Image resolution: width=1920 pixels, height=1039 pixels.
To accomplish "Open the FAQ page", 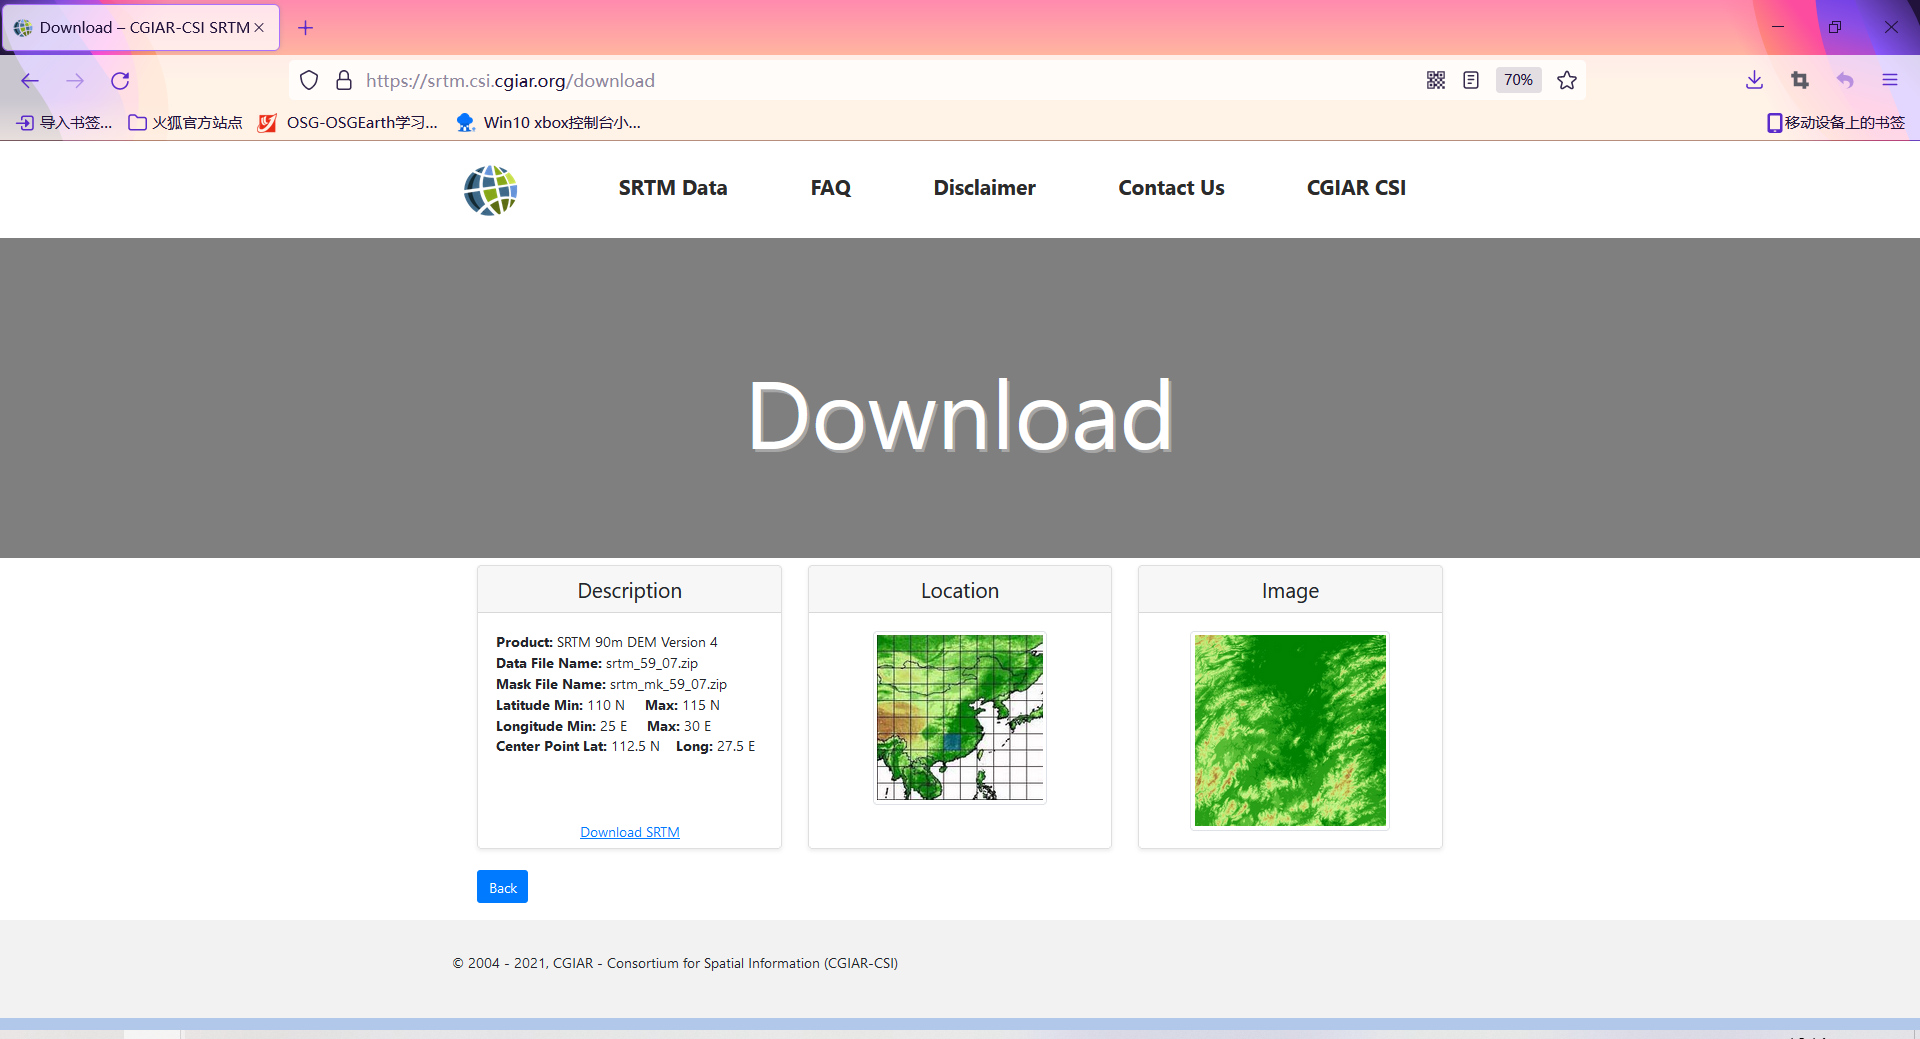I will (830, 188).
